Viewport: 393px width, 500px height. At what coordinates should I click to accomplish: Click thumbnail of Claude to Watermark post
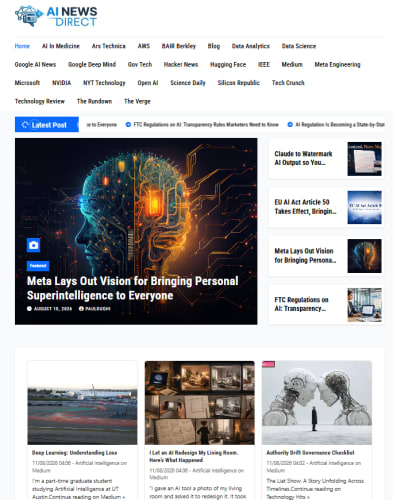coord(364,159)
